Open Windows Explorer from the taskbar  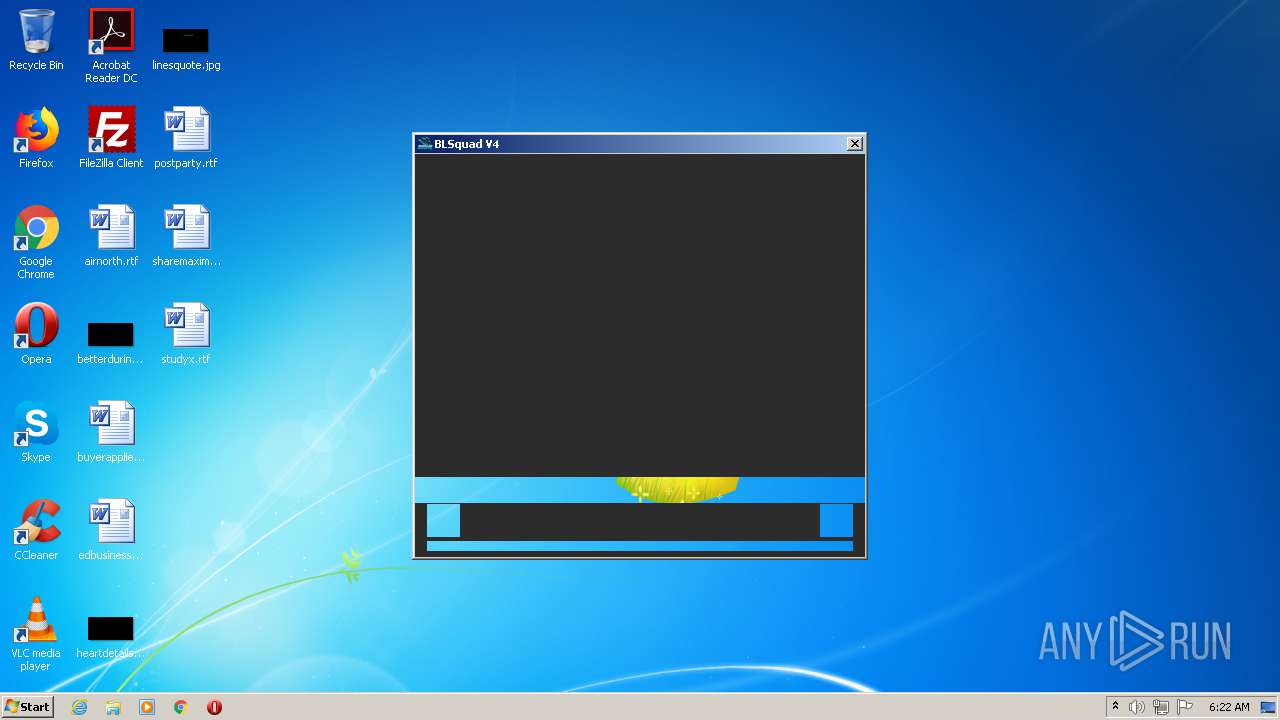point(113,707)
